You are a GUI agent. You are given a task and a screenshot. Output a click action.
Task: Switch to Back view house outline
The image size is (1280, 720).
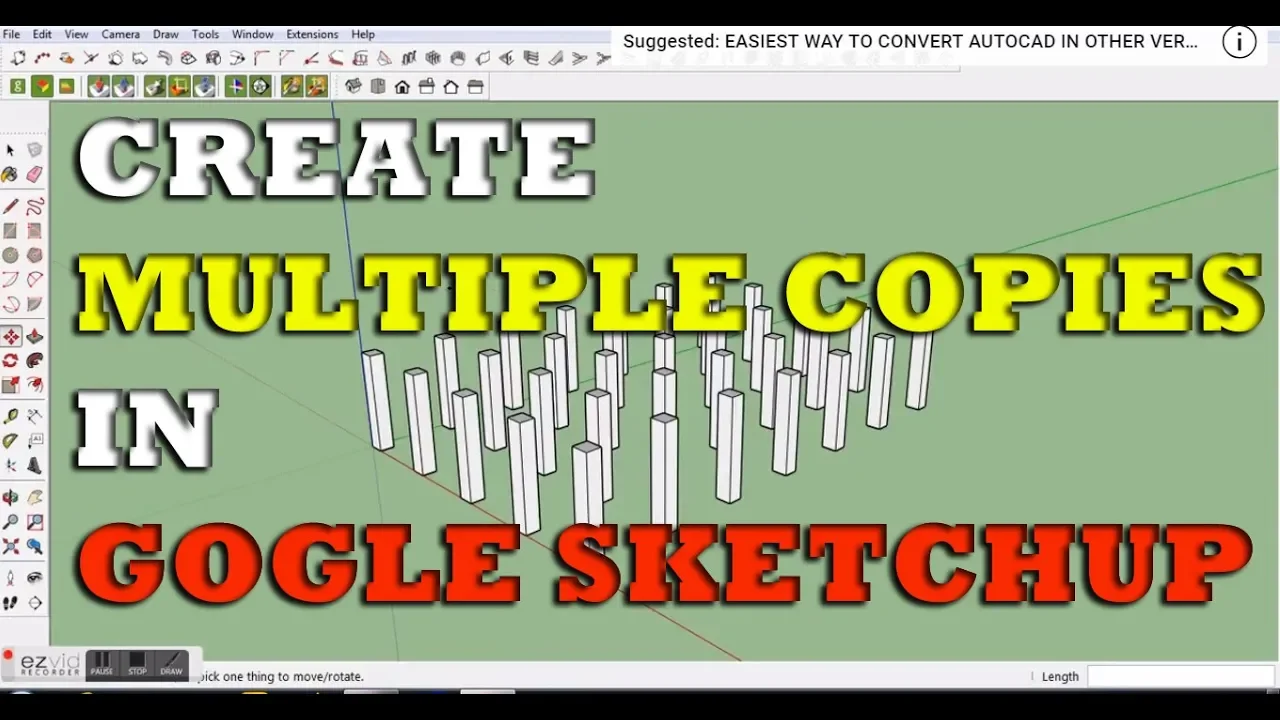click(451, 87)
